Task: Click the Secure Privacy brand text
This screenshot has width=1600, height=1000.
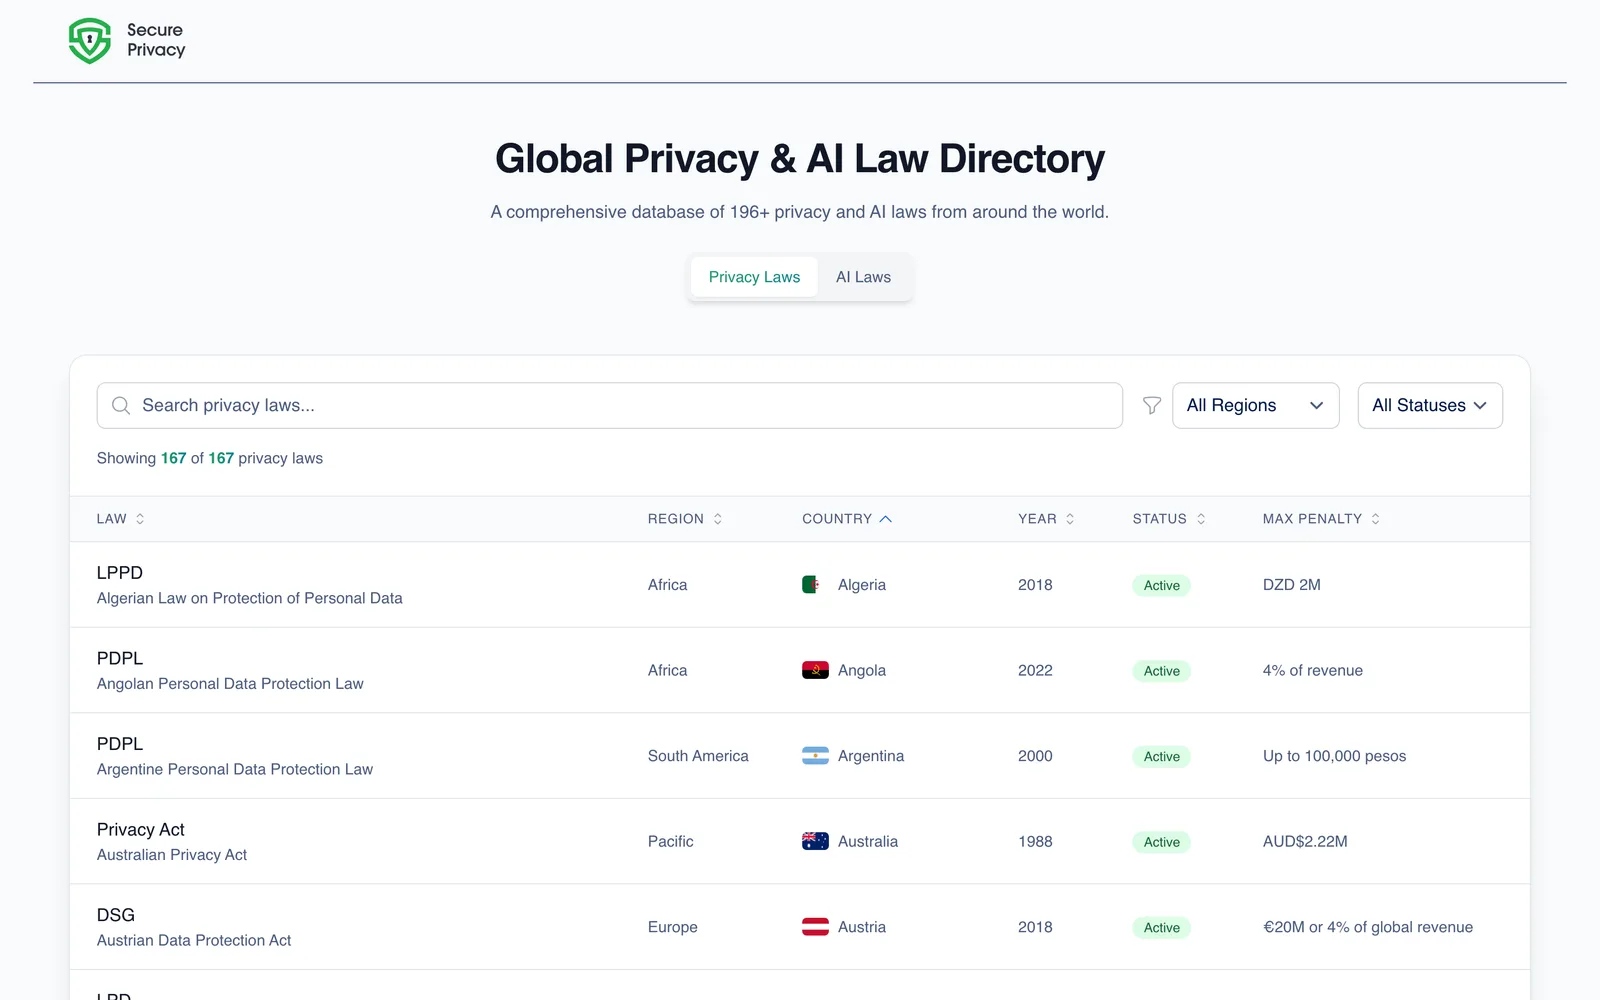Action: pyautogui.click(x=156, y=40)
